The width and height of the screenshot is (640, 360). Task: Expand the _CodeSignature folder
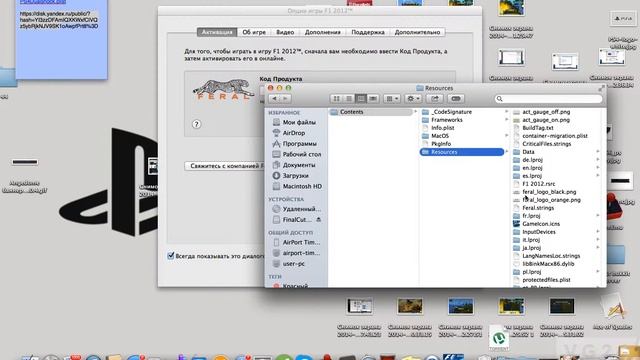tap(507, 111)
